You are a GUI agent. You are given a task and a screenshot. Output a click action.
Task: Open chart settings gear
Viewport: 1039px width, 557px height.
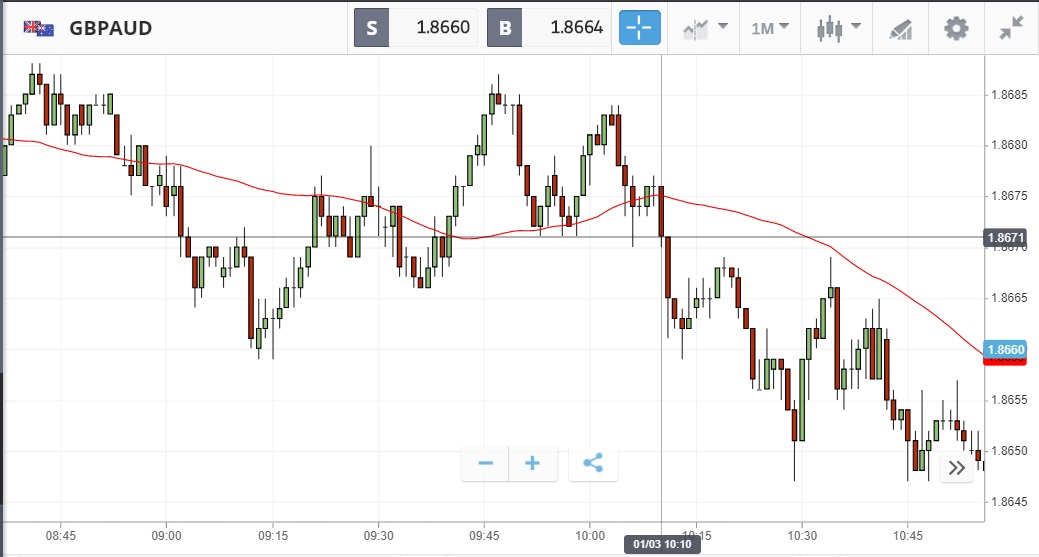957,28
